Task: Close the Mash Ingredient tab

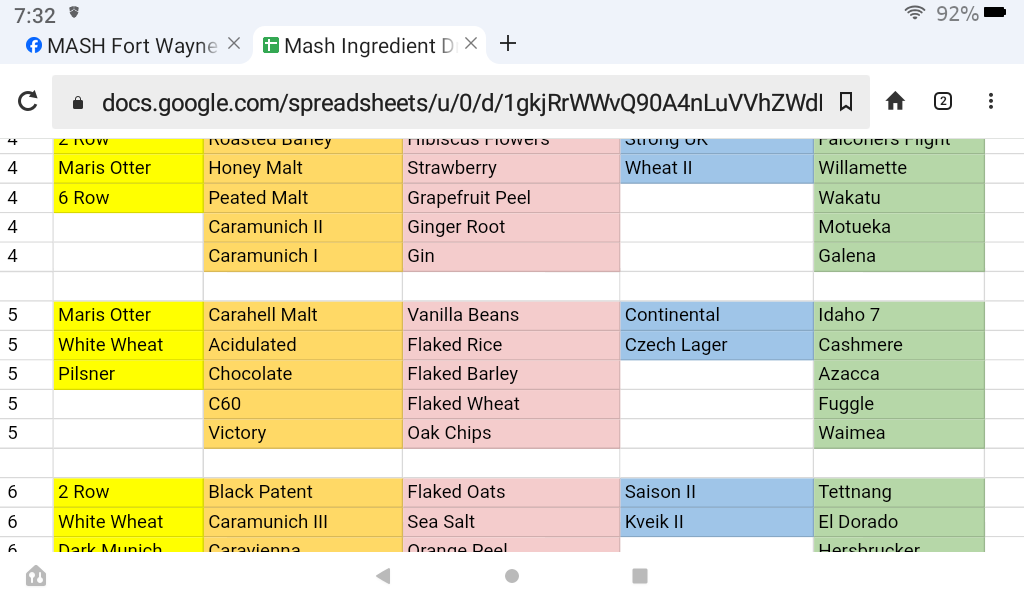Action: [x=470, y=44]
